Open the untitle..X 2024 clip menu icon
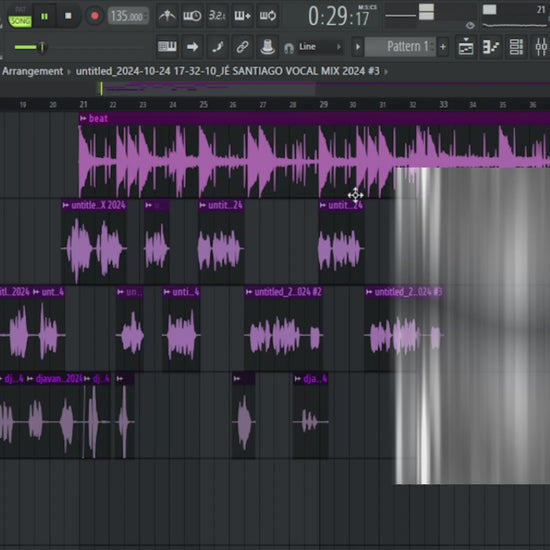Image resolution: width=550 pixels, height=550 pixels. [66, 205]
